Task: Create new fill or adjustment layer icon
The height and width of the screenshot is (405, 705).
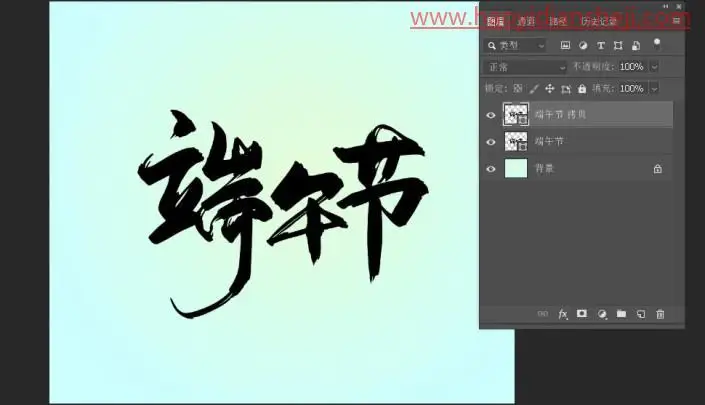Action: 602,314
